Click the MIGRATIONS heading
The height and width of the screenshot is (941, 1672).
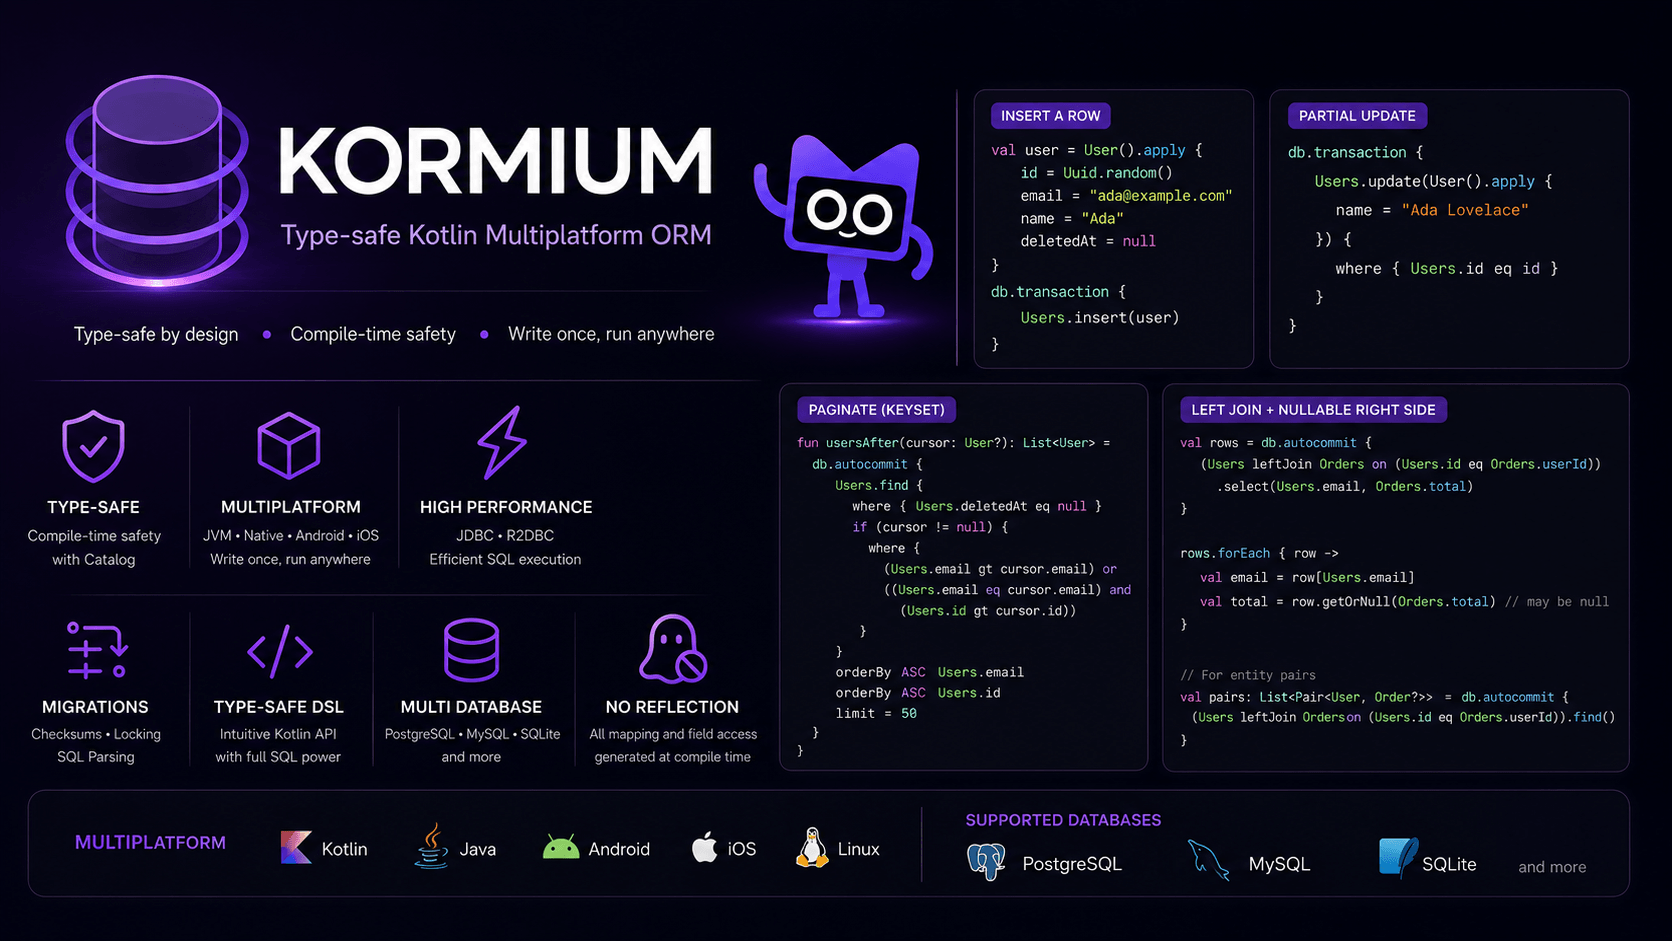(x=95, y=707)
